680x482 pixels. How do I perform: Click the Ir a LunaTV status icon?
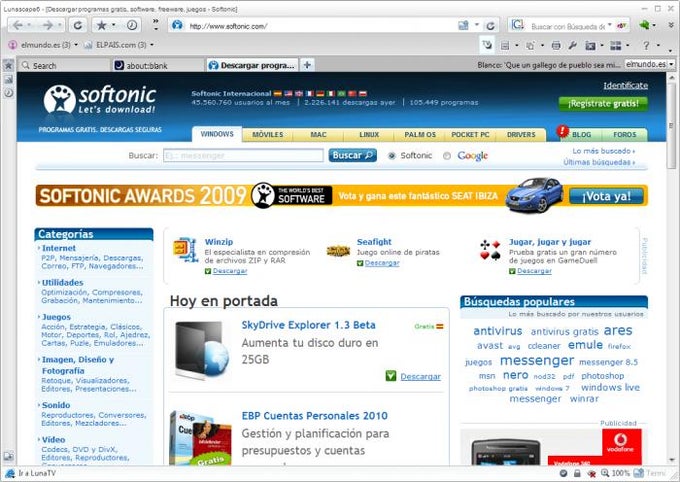tap(10, 473)
